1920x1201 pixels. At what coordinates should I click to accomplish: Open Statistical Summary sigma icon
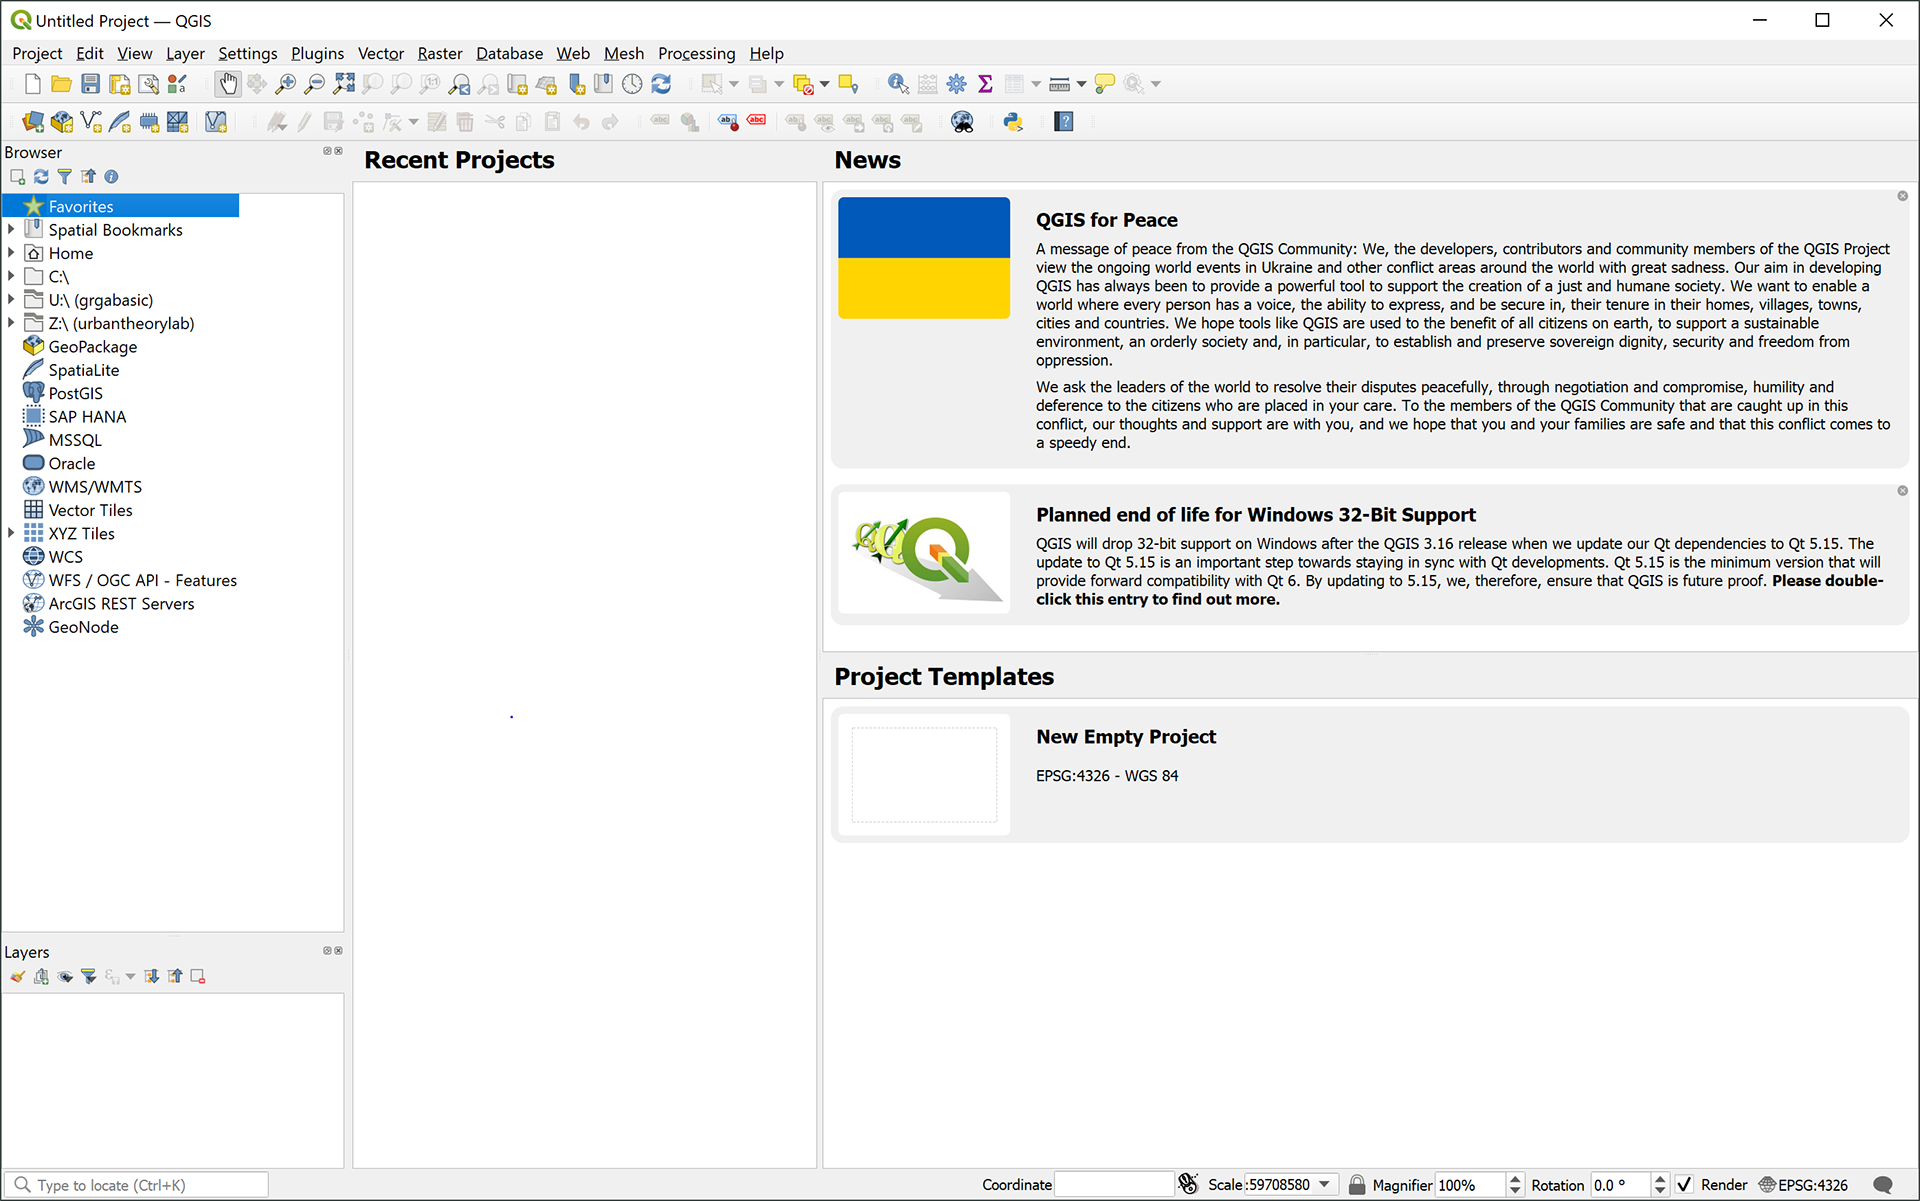click(x=985, y=84)
